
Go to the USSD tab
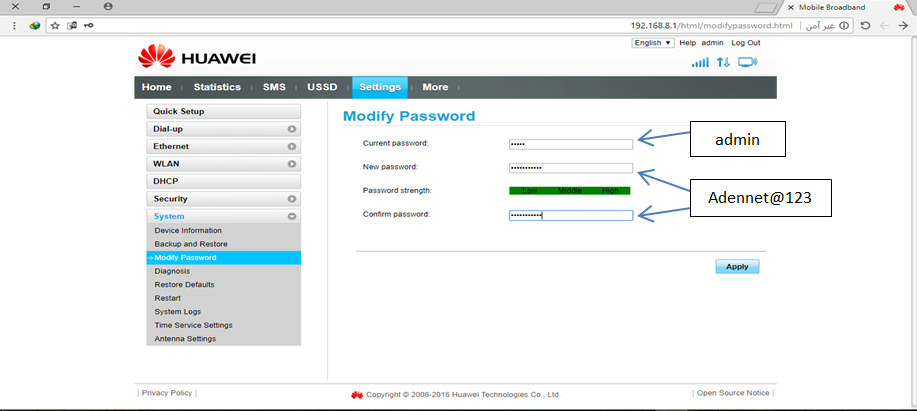coord(322,87)
